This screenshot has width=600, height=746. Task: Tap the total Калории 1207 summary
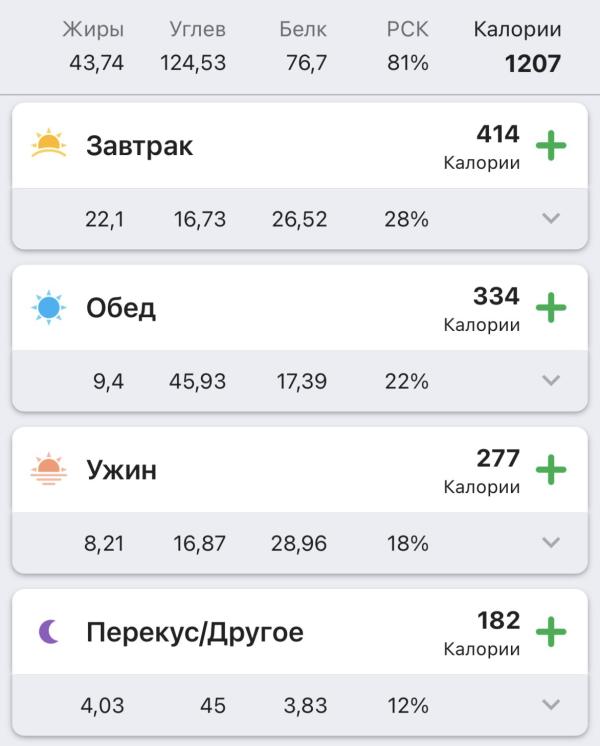point(532,64)
